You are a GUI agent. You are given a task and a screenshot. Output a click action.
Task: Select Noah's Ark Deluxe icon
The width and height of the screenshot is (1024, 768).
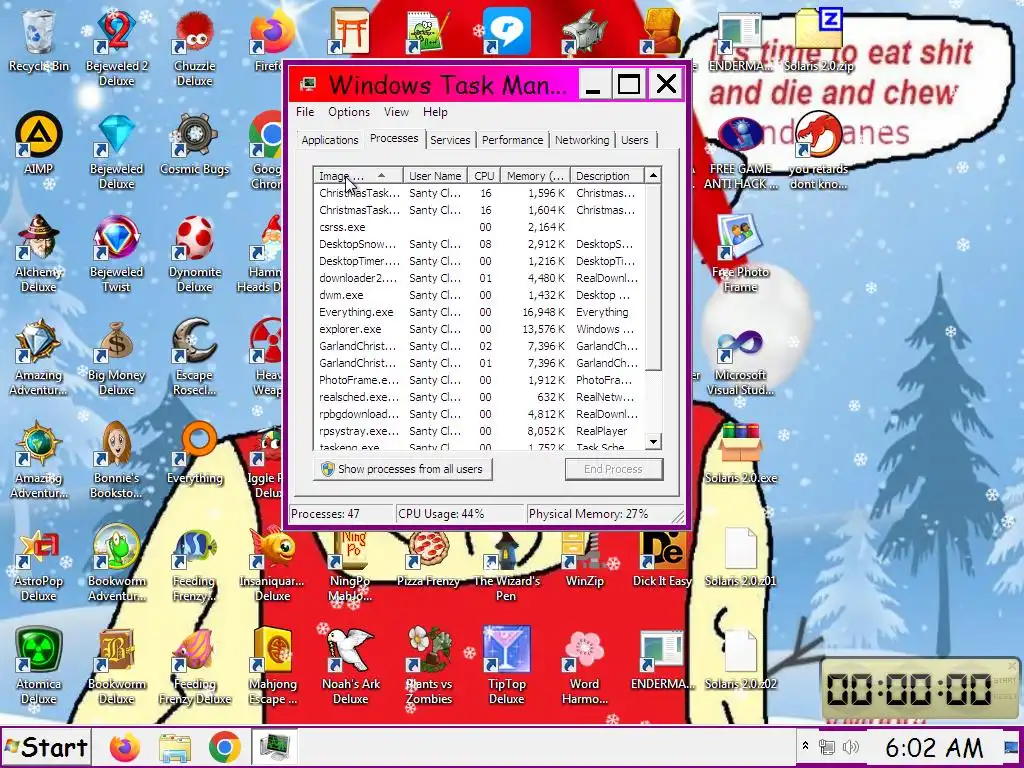coord(351,666)
